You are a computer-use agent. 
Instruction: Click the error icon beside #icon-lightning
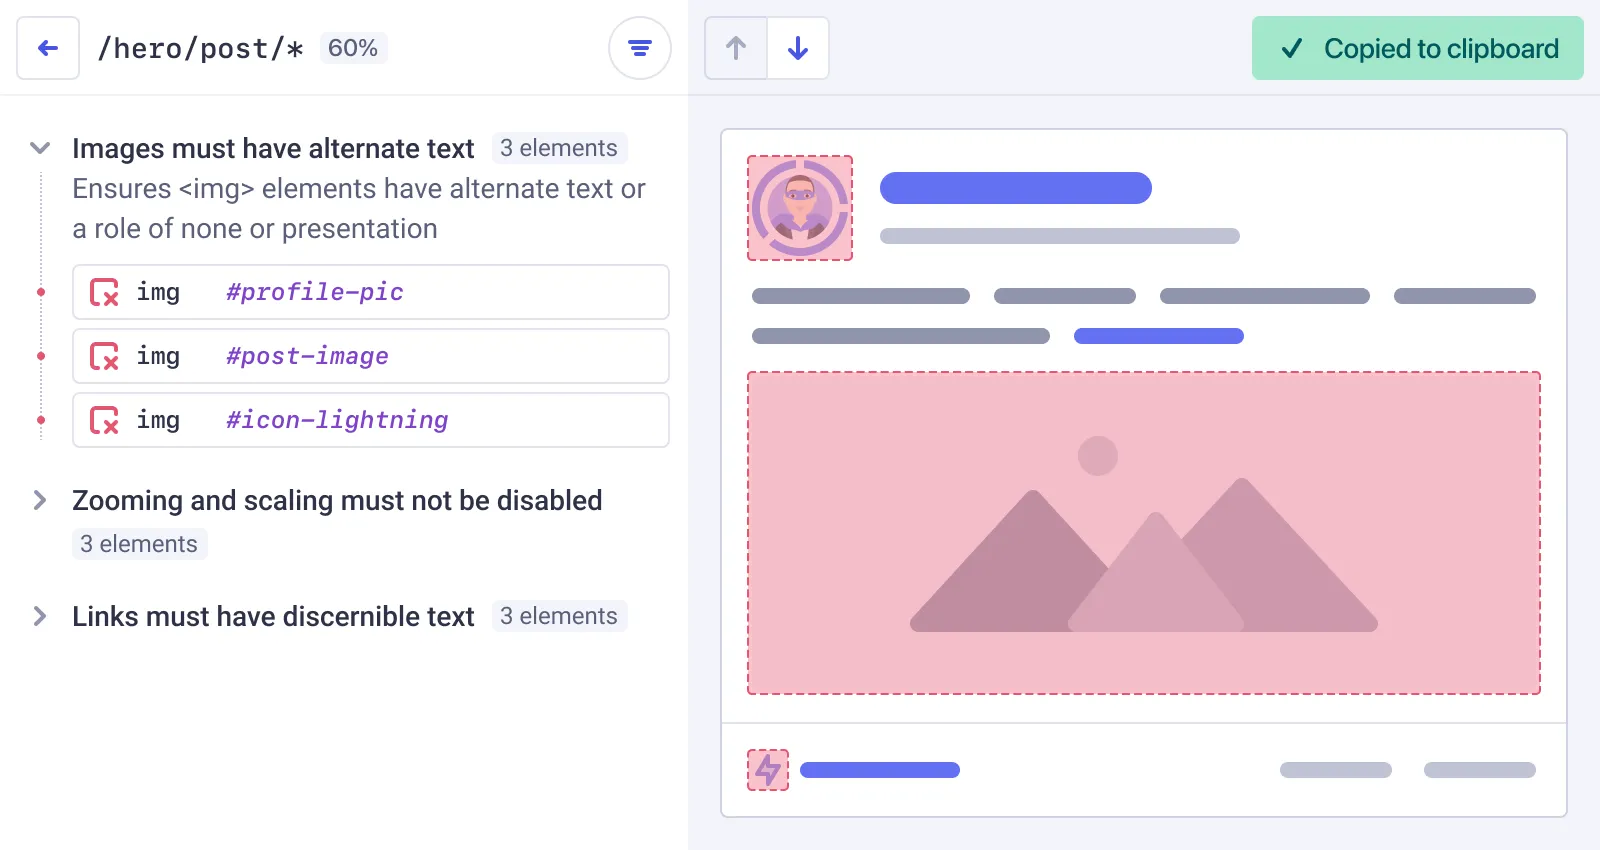click(104, 420)
